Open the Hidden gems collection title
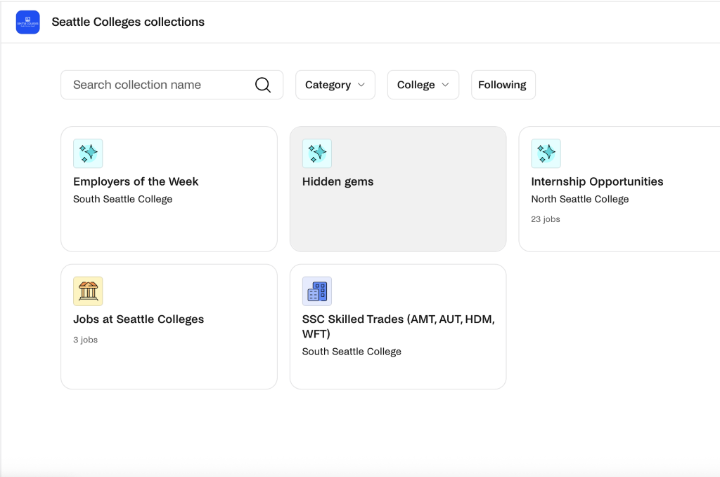The height and width of the screenshot is (477, 720). (x=338, y=181)
